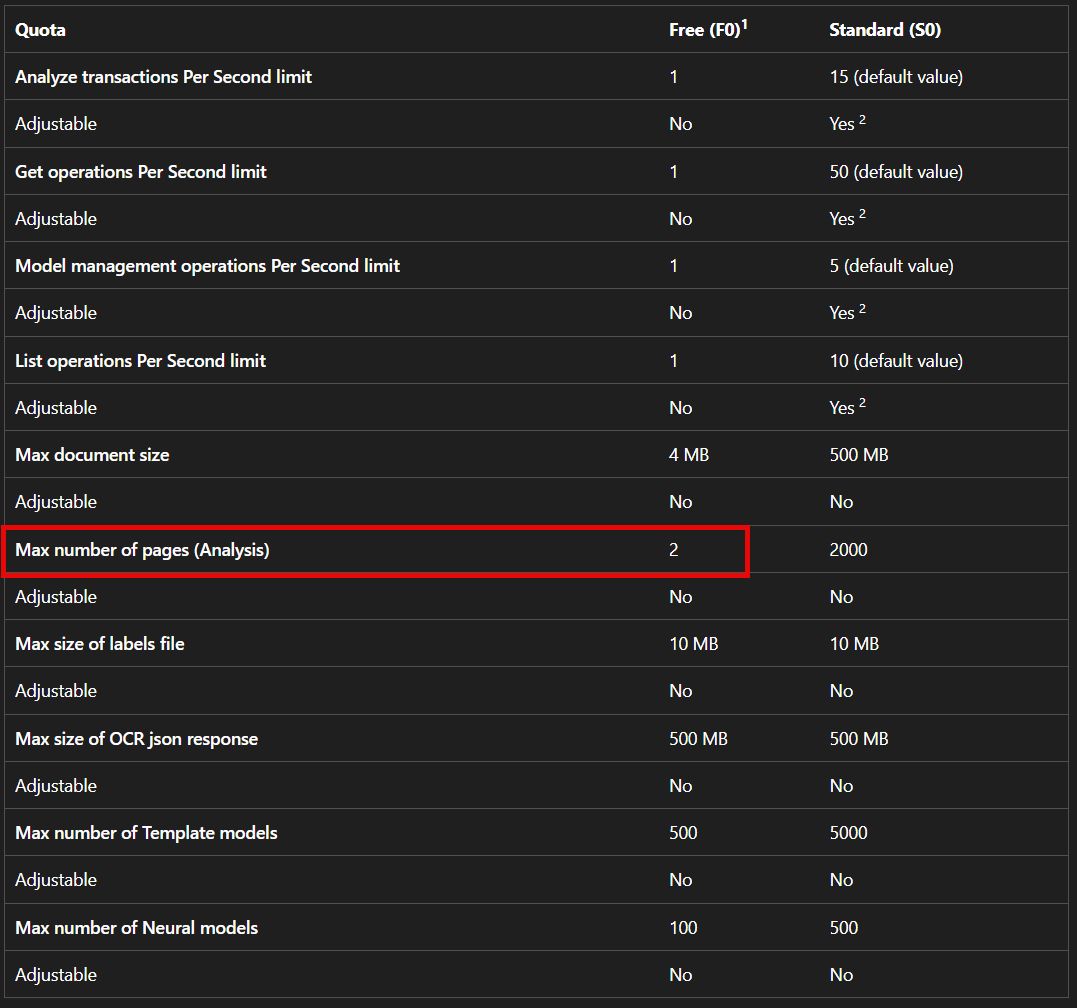
Task: Click the Standard (S0) column header
Action: pyautogui.click(x=884, y=30)
